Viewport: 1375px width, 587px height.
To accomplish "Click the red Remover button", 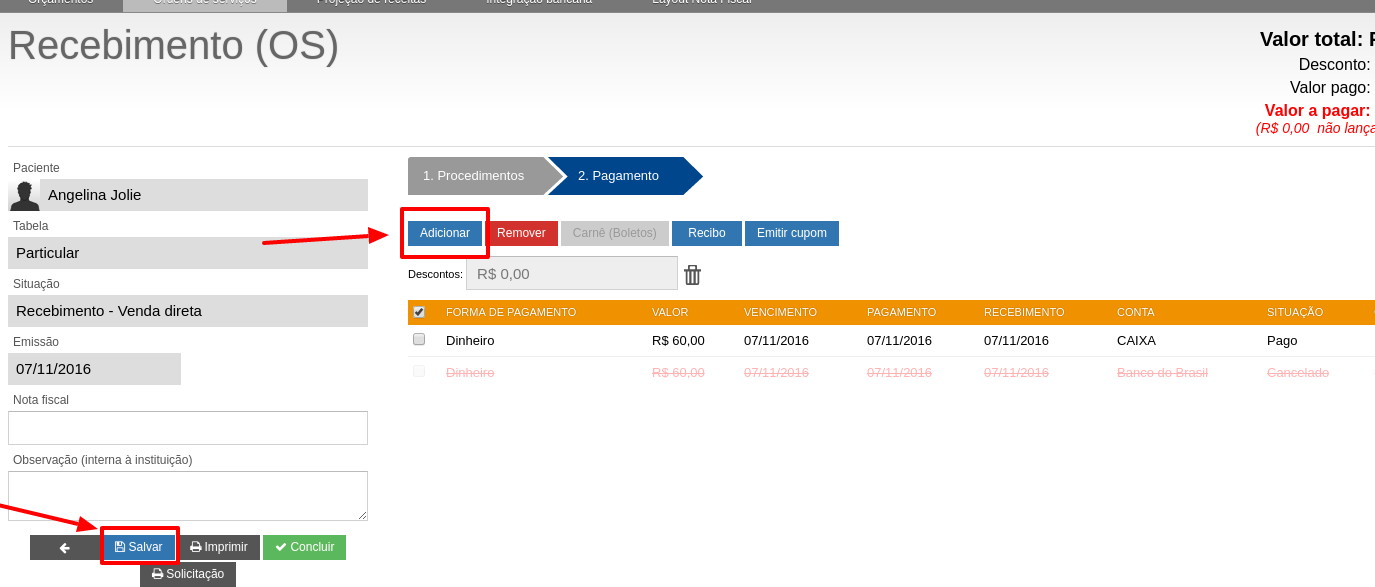I will pos(521,233).
